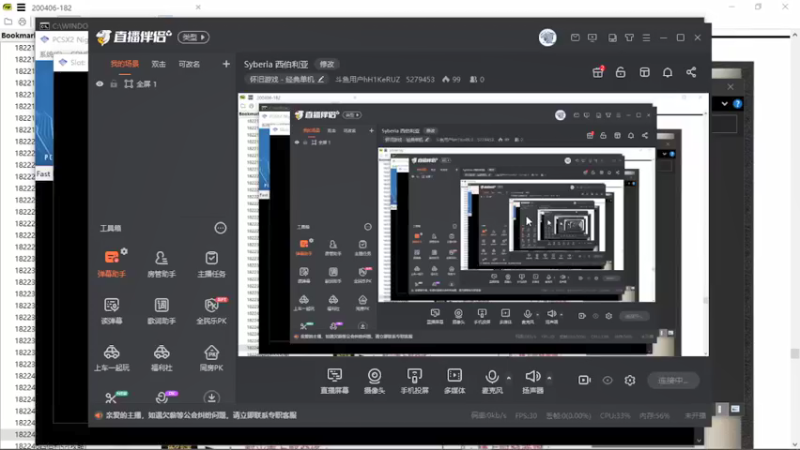Image resolution: width=800 pixels, height=450 pixels.
Task: Click the purple-badge tool icon beside scissors
Action: coord(164,397)
